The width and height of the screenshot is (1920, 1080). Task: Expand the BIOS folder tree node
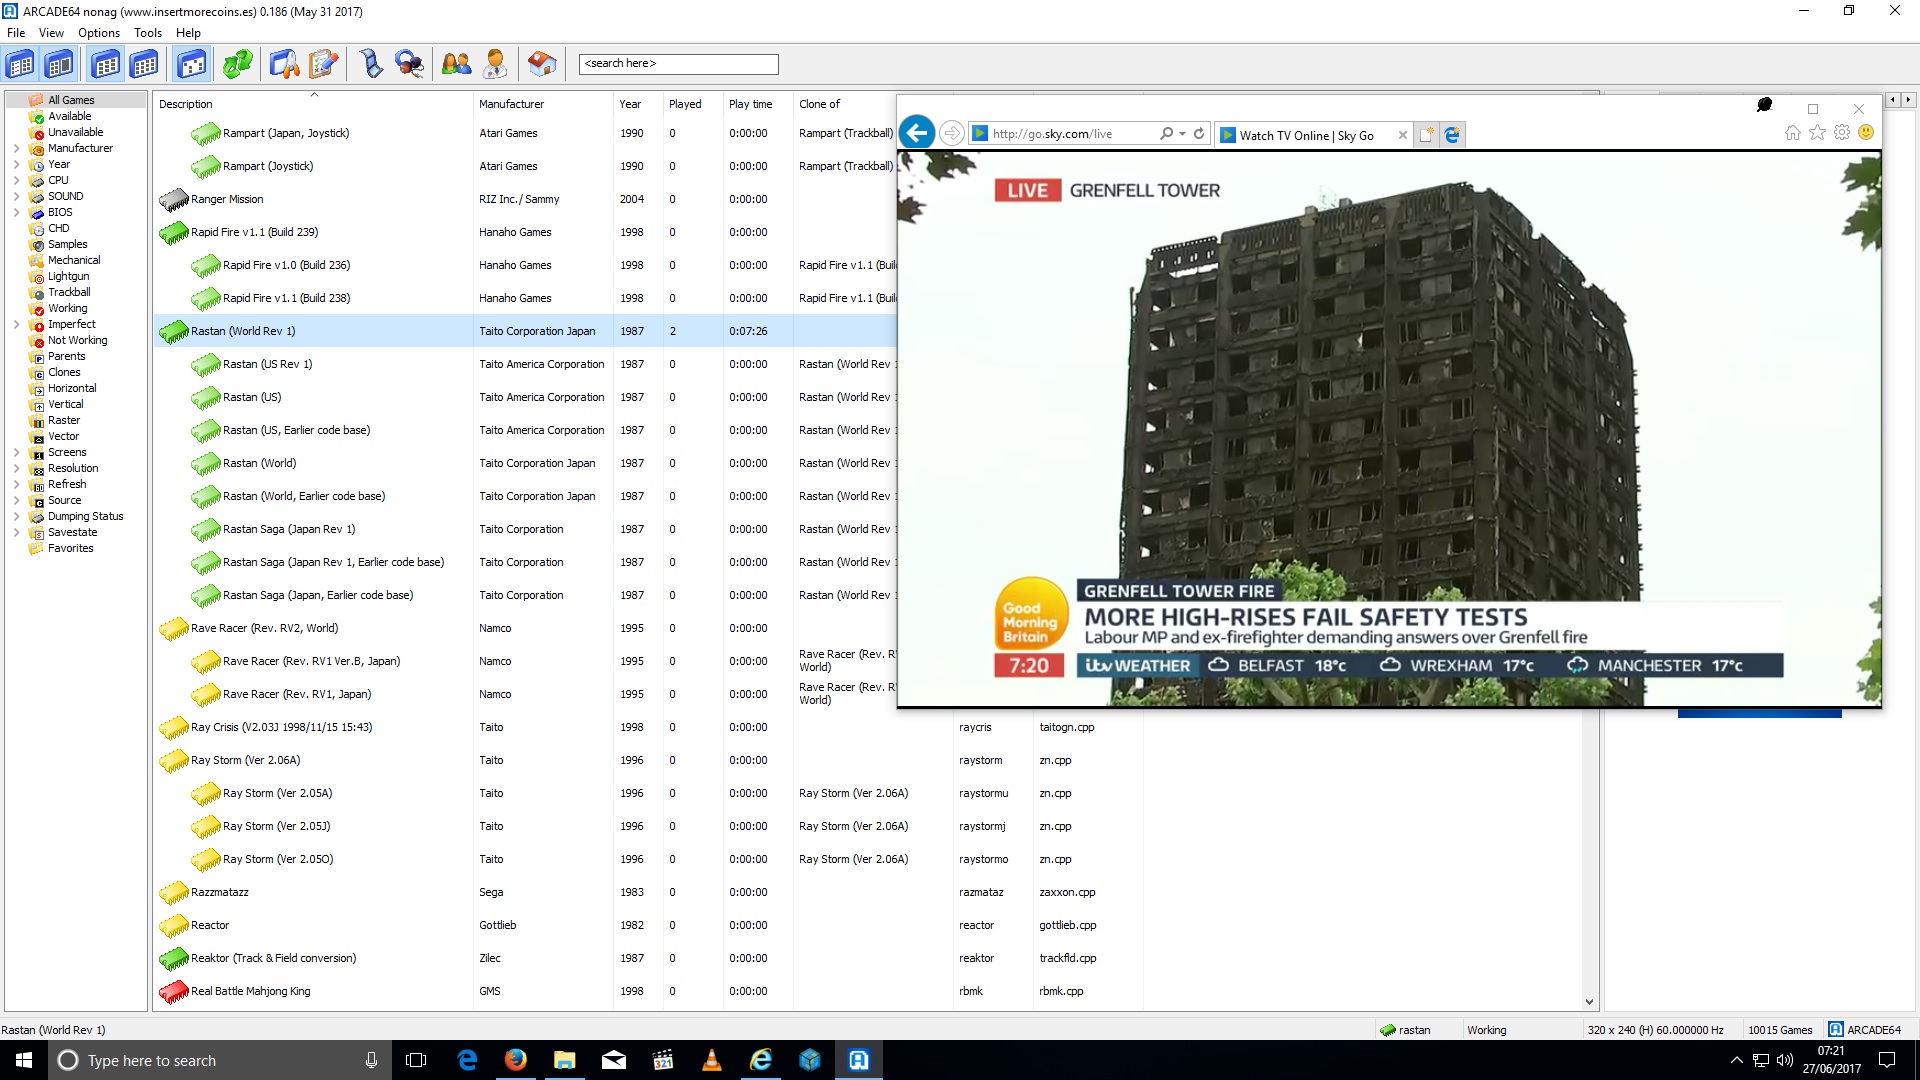pos(16,212)
